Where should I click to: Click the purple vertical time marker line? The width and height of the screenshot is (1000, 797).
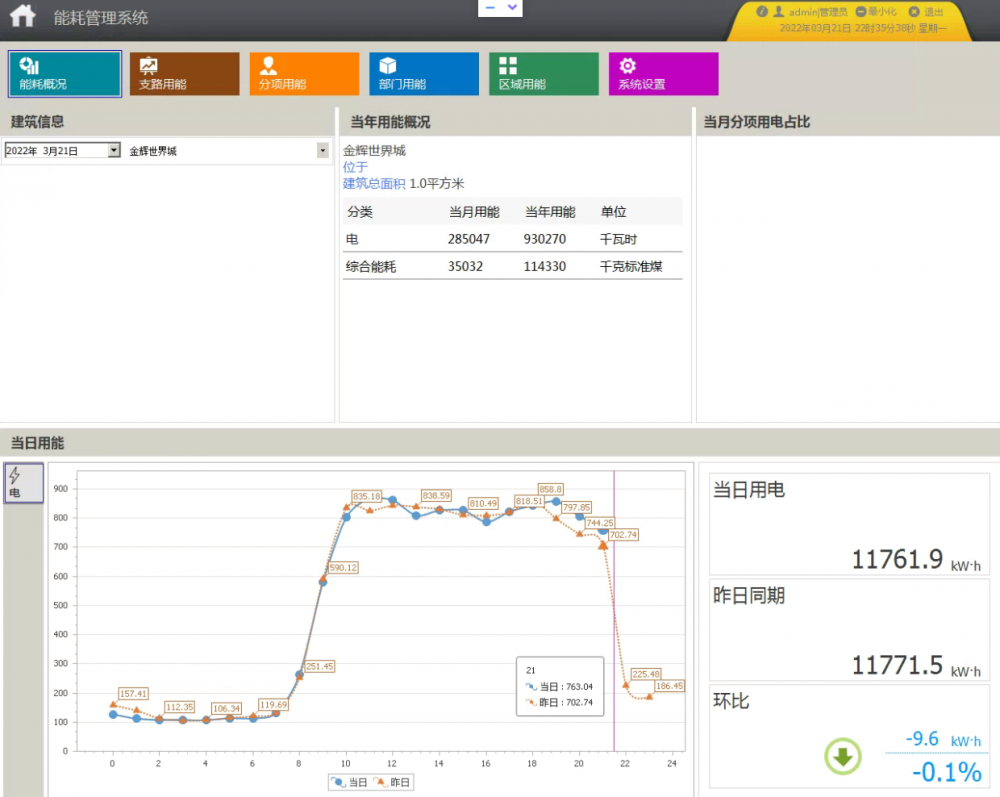(x=614, y=620)
